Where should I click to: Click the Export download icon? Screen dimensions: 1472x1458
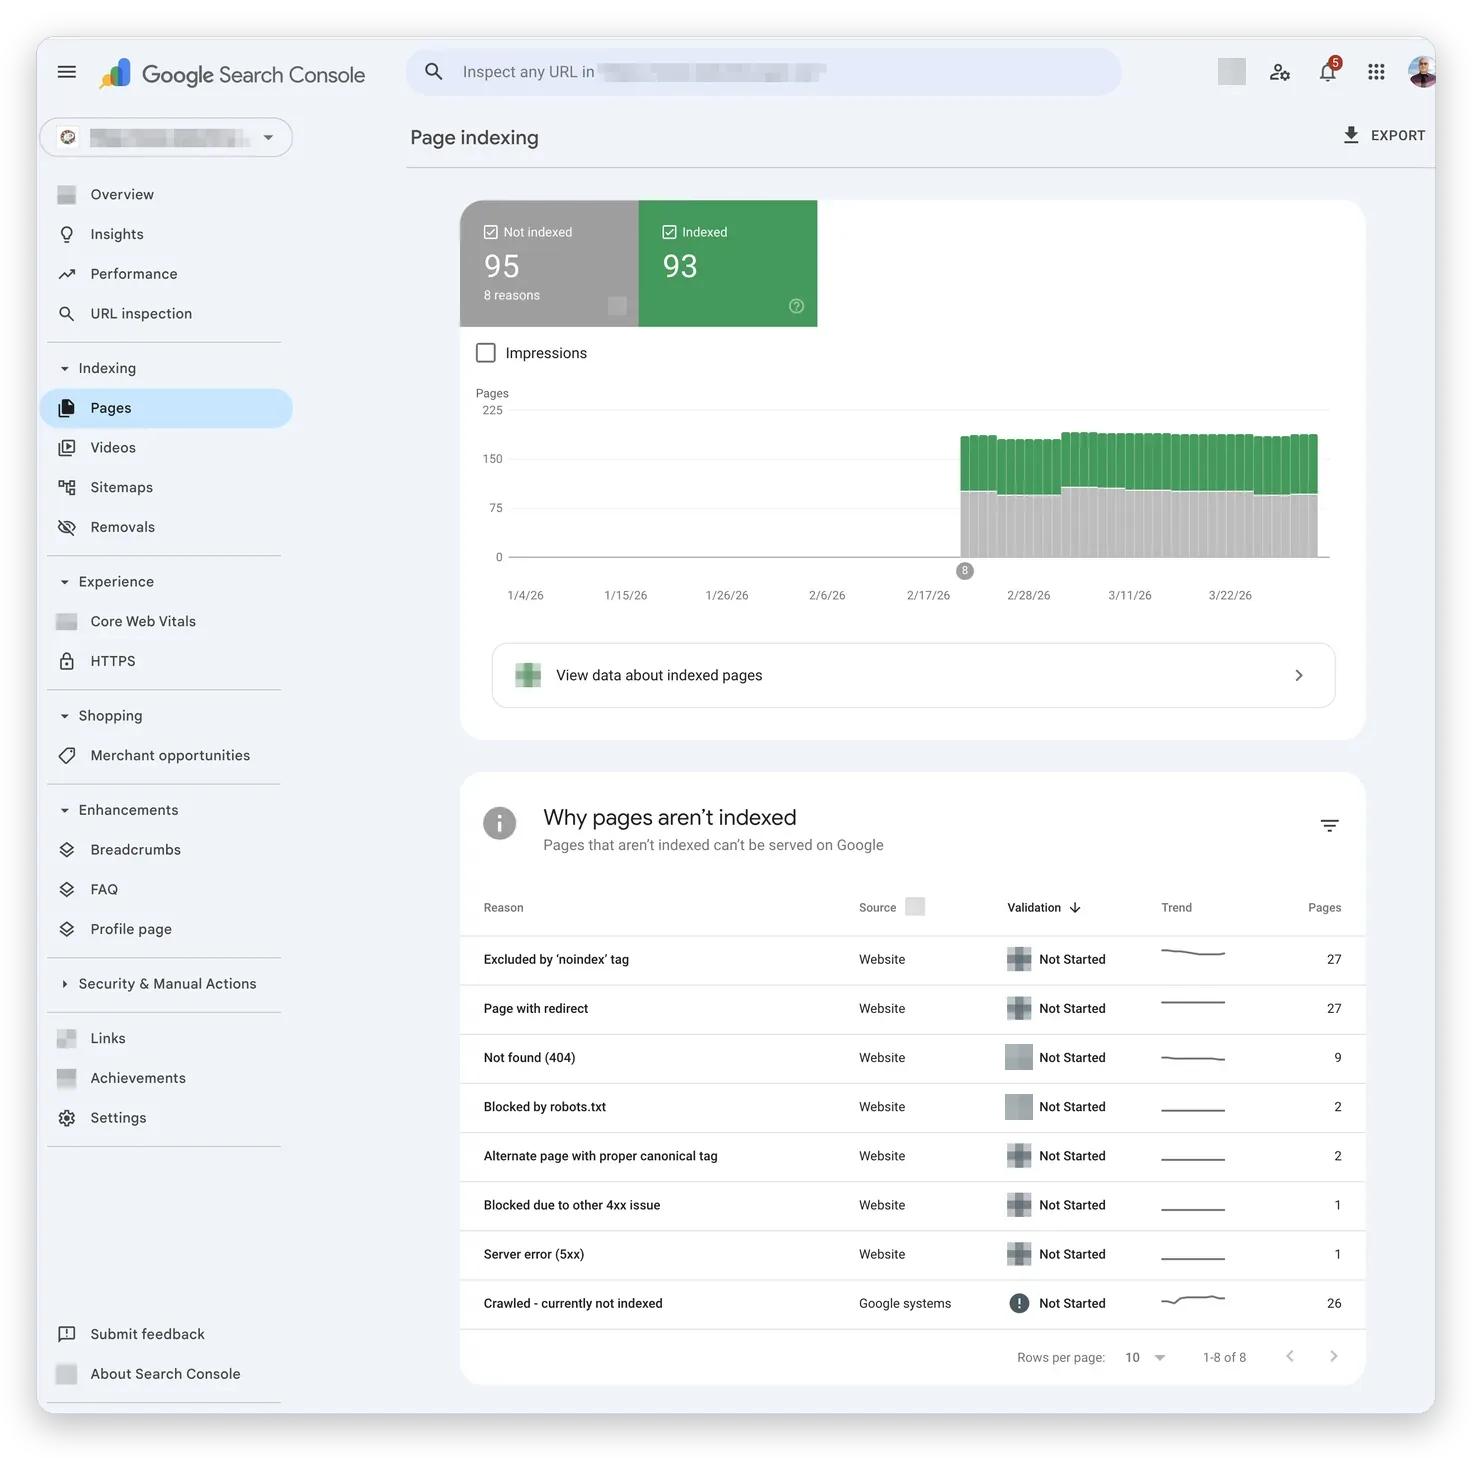pyautogui.click(x=1351, y=135)
